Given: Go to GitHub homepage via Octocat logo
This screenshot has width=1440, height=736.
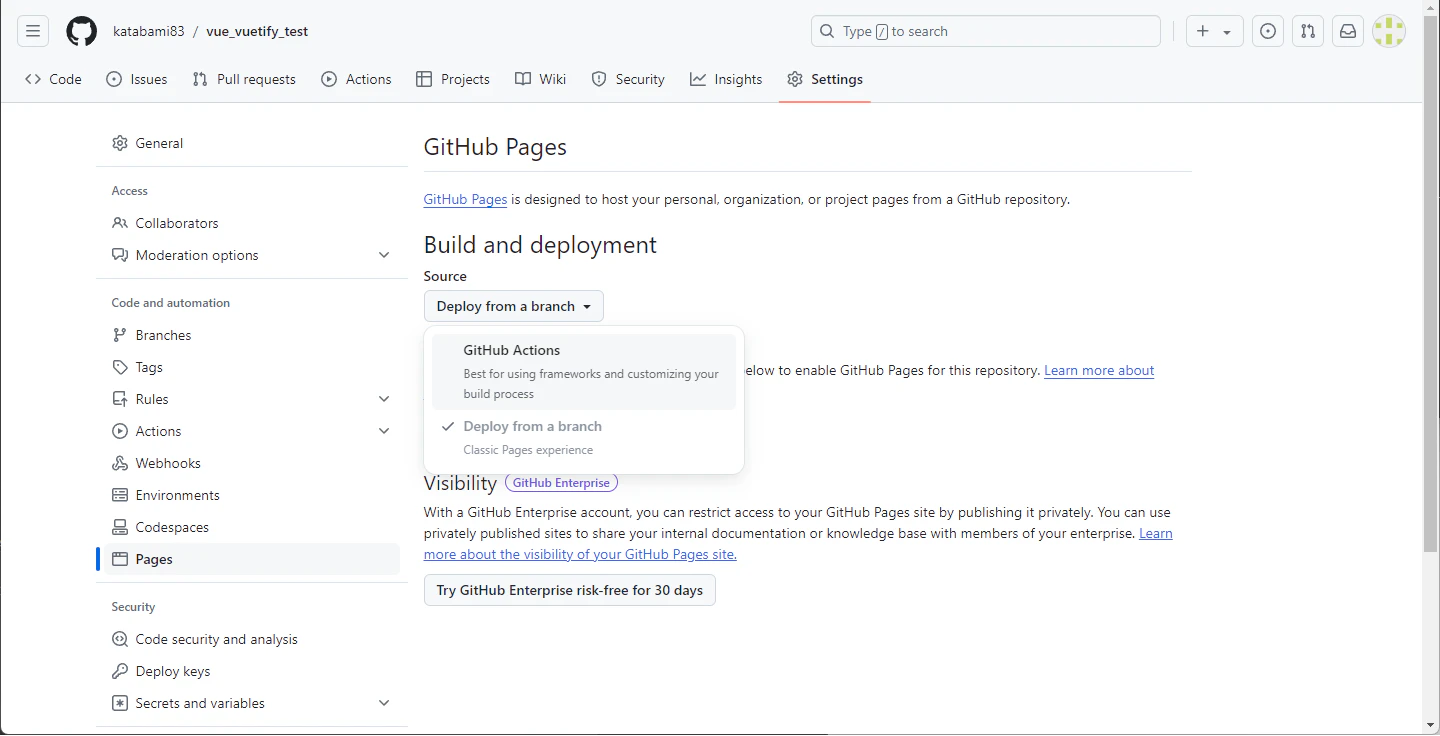Looking at the screenshot, I should [x=82, y=31].
